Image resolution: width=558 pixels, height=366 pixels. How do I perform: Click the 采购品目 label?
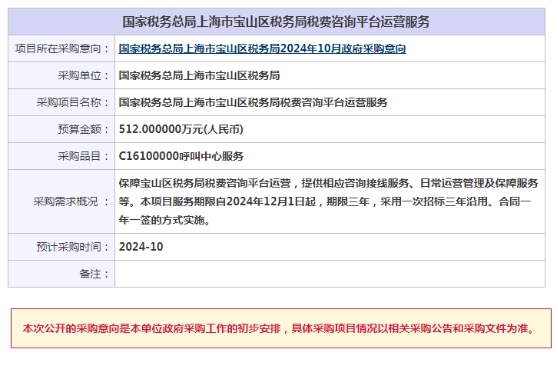pyautogui.click(x=83, y=156)
